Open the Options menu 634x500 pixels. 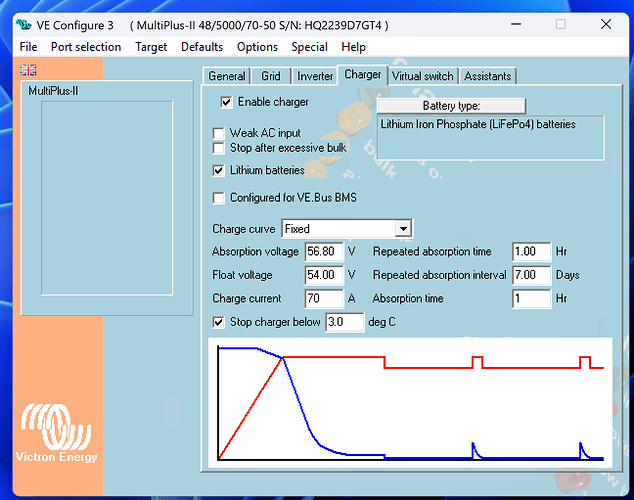(x=257, y=47)
